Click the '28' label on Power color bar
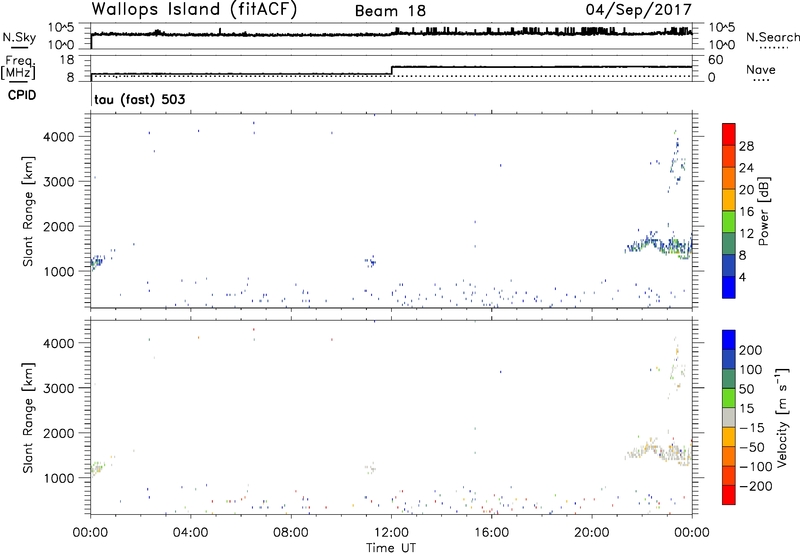 pos(746,146)
